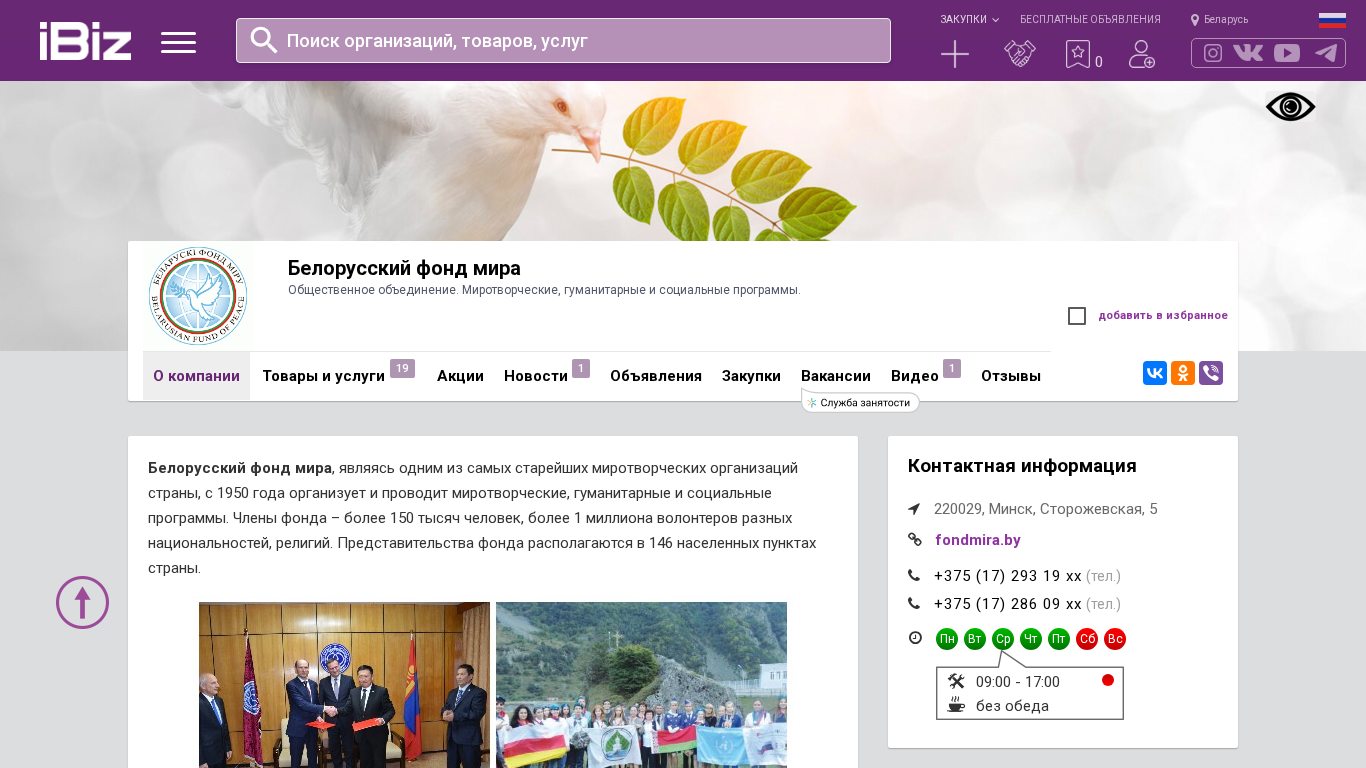Open the handshake meeting photo

(344, 685)
